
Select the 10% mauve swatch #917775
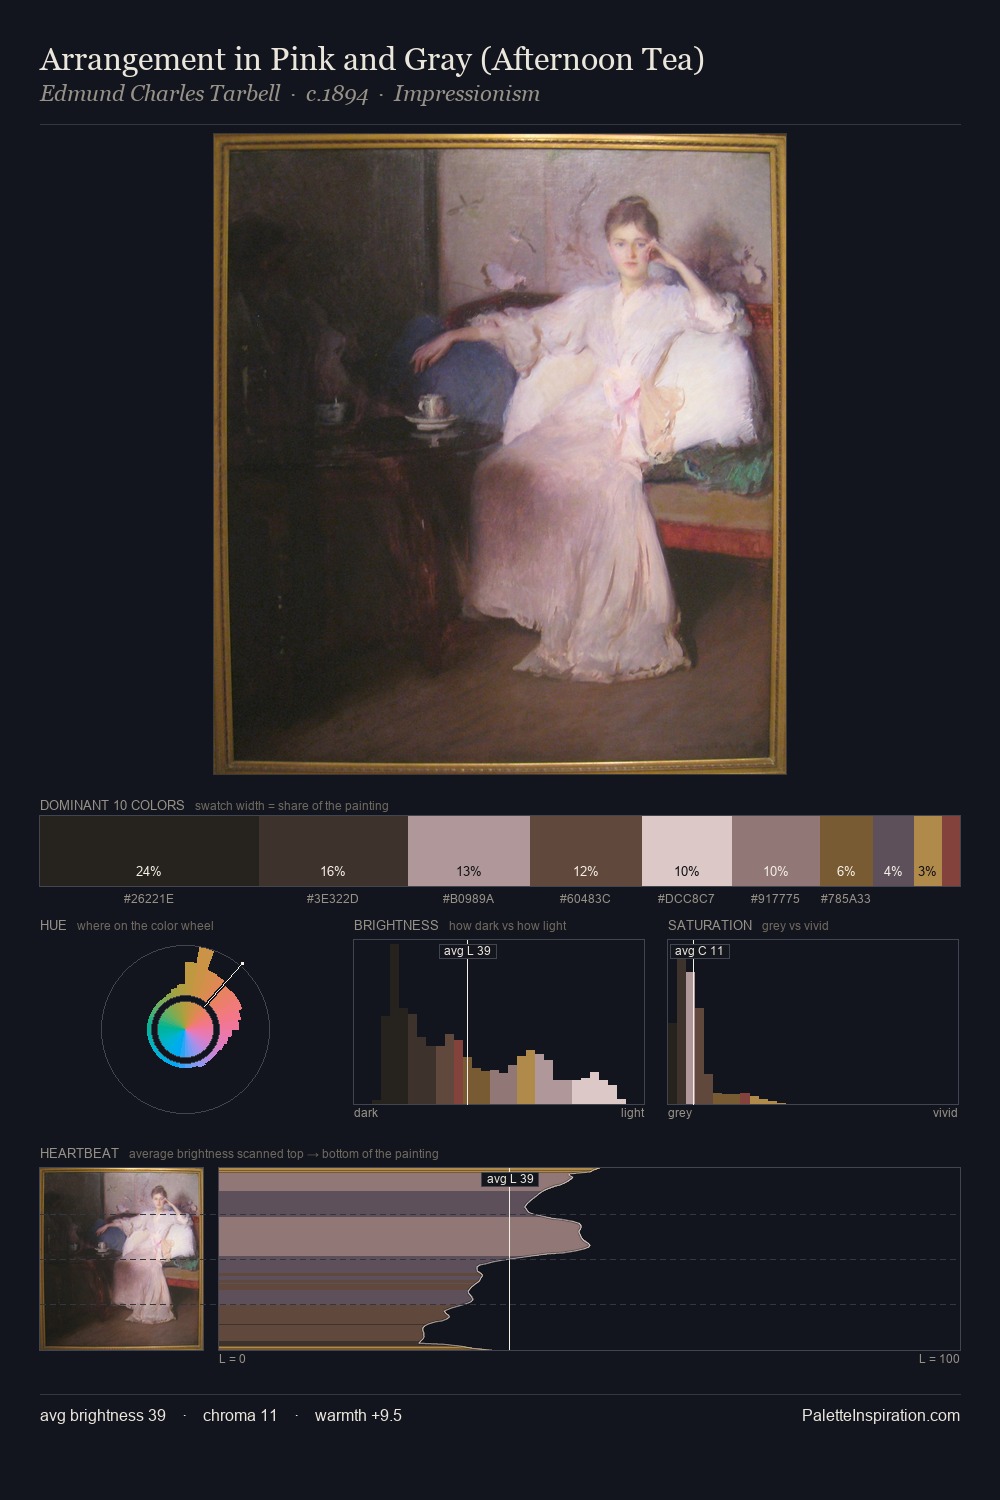[776, 851]
